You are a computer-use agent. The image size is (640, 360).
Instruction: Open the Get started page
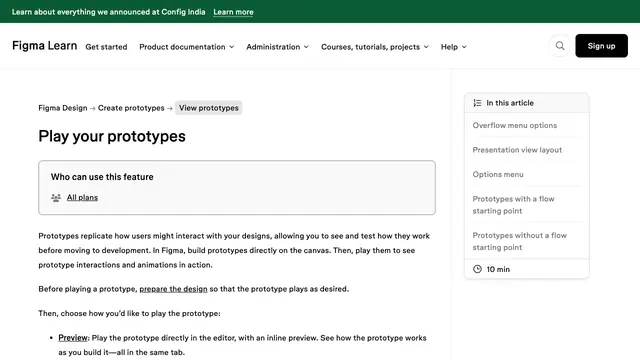coord(106,47)
